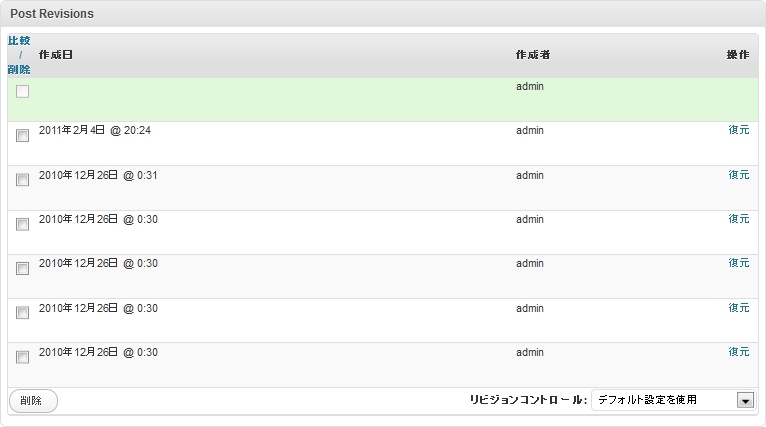Tick the checkbox in the green current-revision row
The image size is (766, 427).
(x=22, y=92)
